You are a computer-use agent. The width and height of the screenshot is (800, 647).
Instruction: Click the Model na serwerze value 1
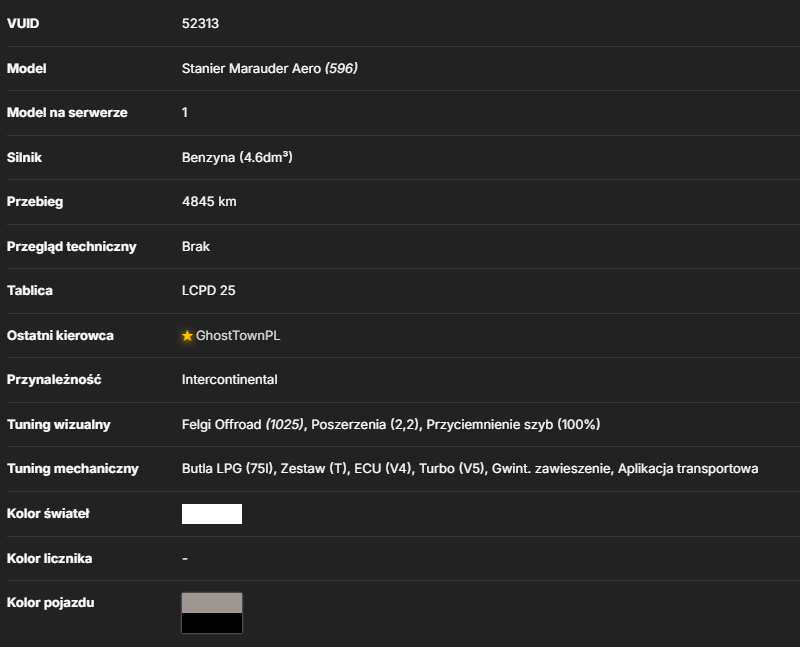click(185, 113)
